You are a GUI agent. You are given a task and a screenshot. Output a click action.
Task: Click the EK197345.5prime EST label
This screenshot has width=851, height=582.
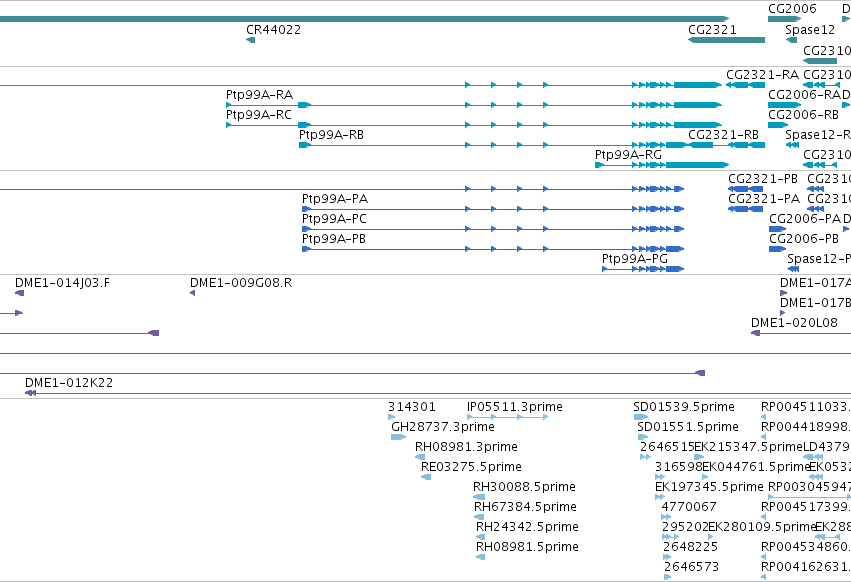709,488
